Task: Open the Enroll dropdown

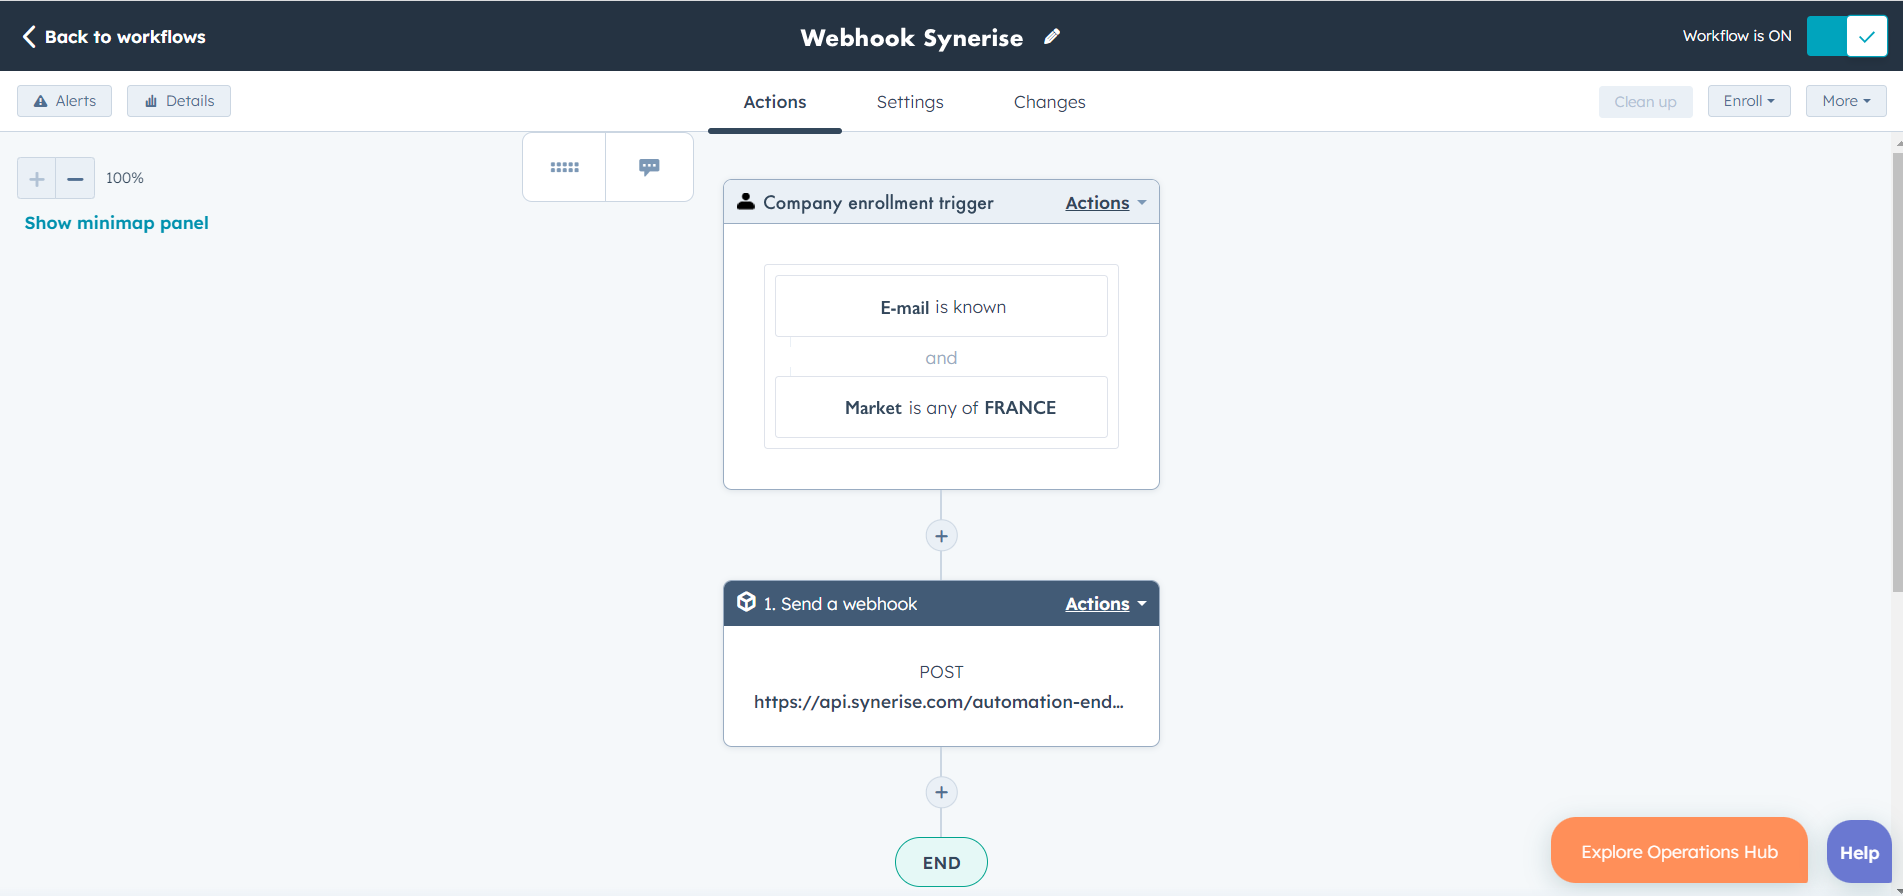Action: pos(1748,100)
